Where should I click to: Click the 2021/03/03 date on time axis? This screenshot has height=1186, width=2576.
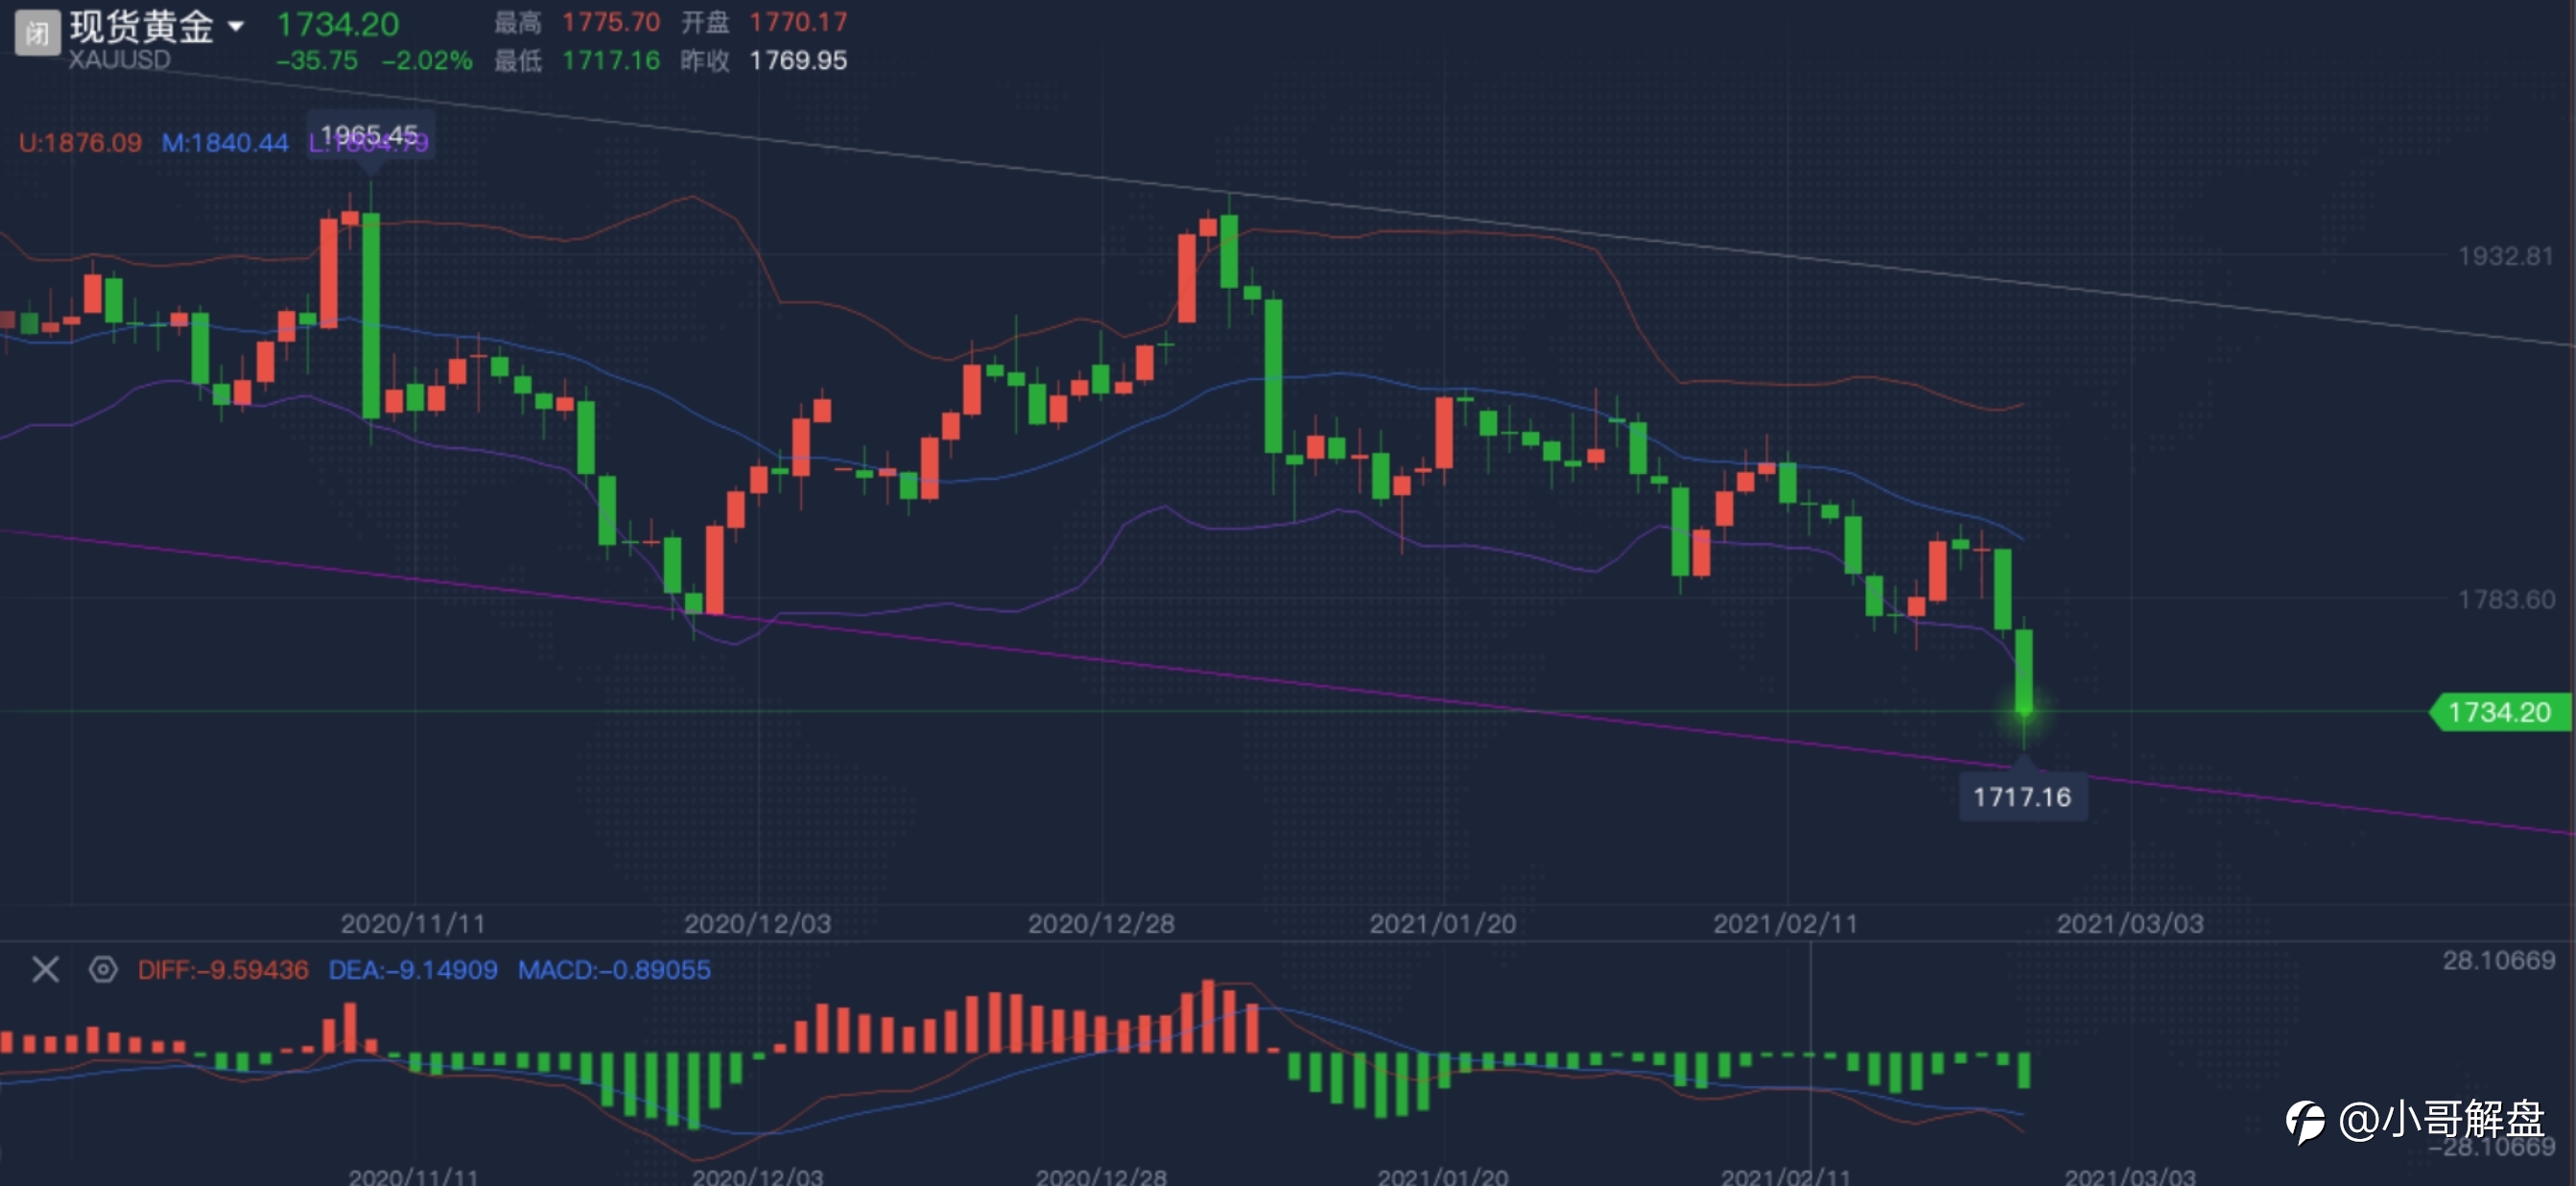[2130, 923]
